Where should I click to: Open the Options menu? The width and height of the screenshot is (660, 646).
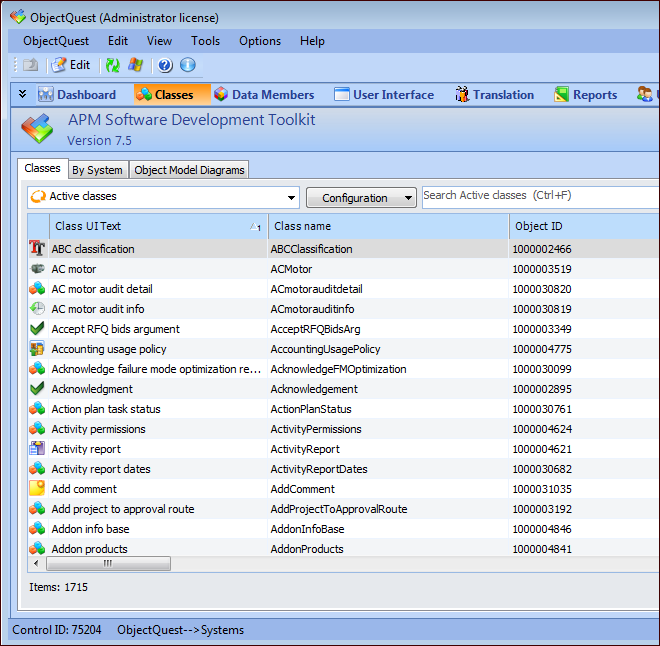click(x=260, y=41)
